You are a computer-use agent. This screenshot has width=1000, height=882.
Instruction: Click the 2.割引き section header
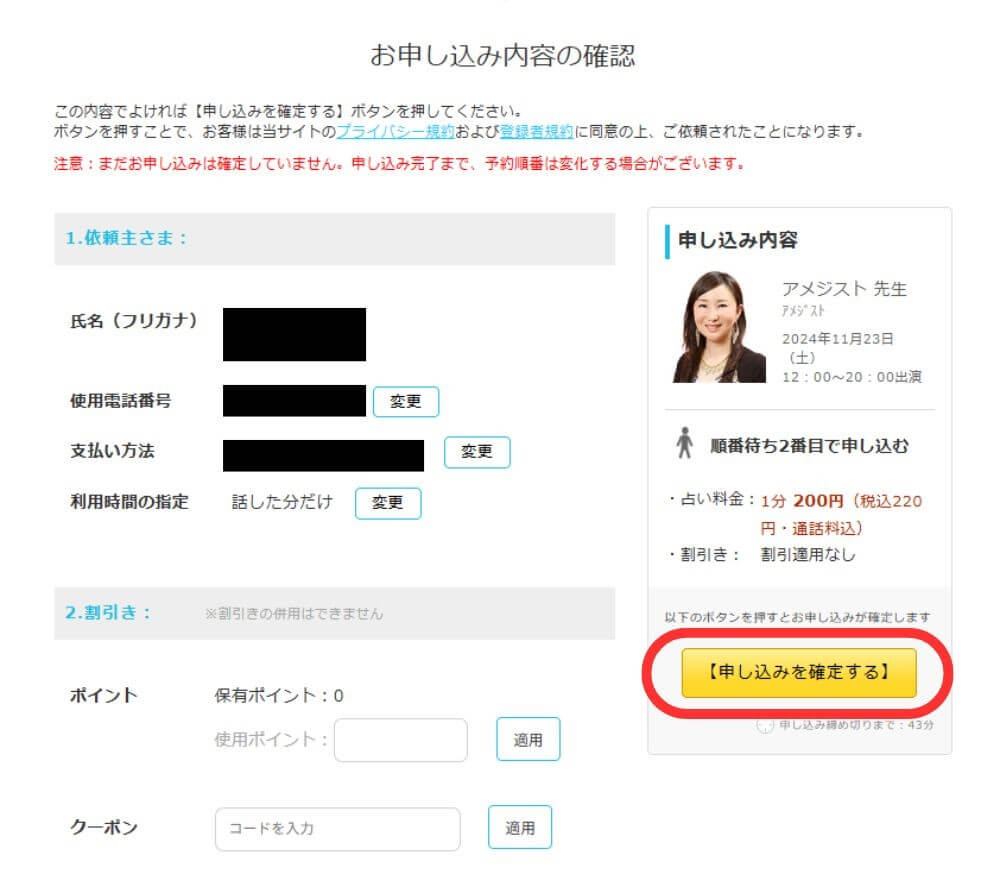335,613
